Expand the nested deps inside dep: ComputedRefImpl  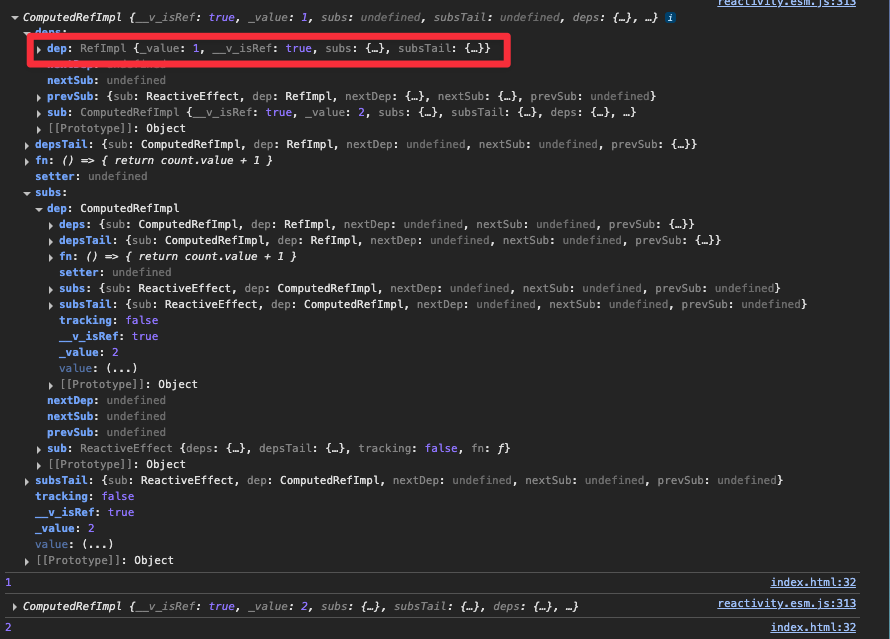coord(51,225)
